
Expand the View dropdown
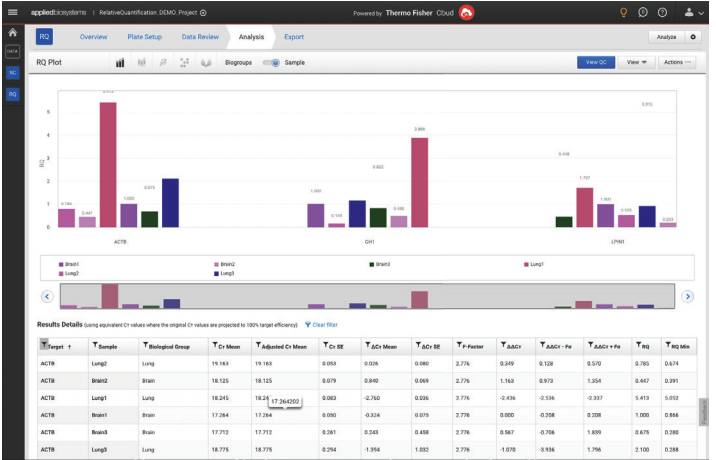(635, 62)
